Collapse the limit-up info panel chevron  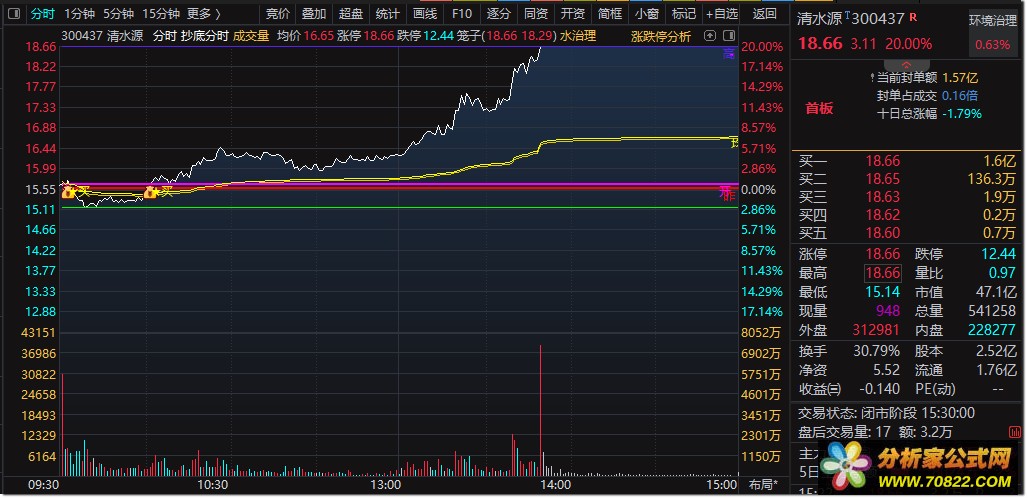coord(907,64)
